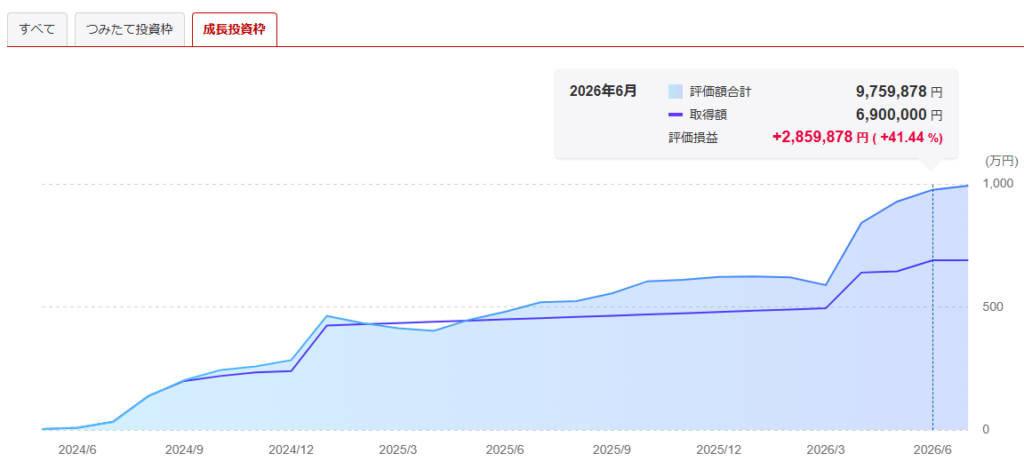Click the 2025/9 axis label
The height and width of the screenshot is (469, 1024).
point(612,451)
